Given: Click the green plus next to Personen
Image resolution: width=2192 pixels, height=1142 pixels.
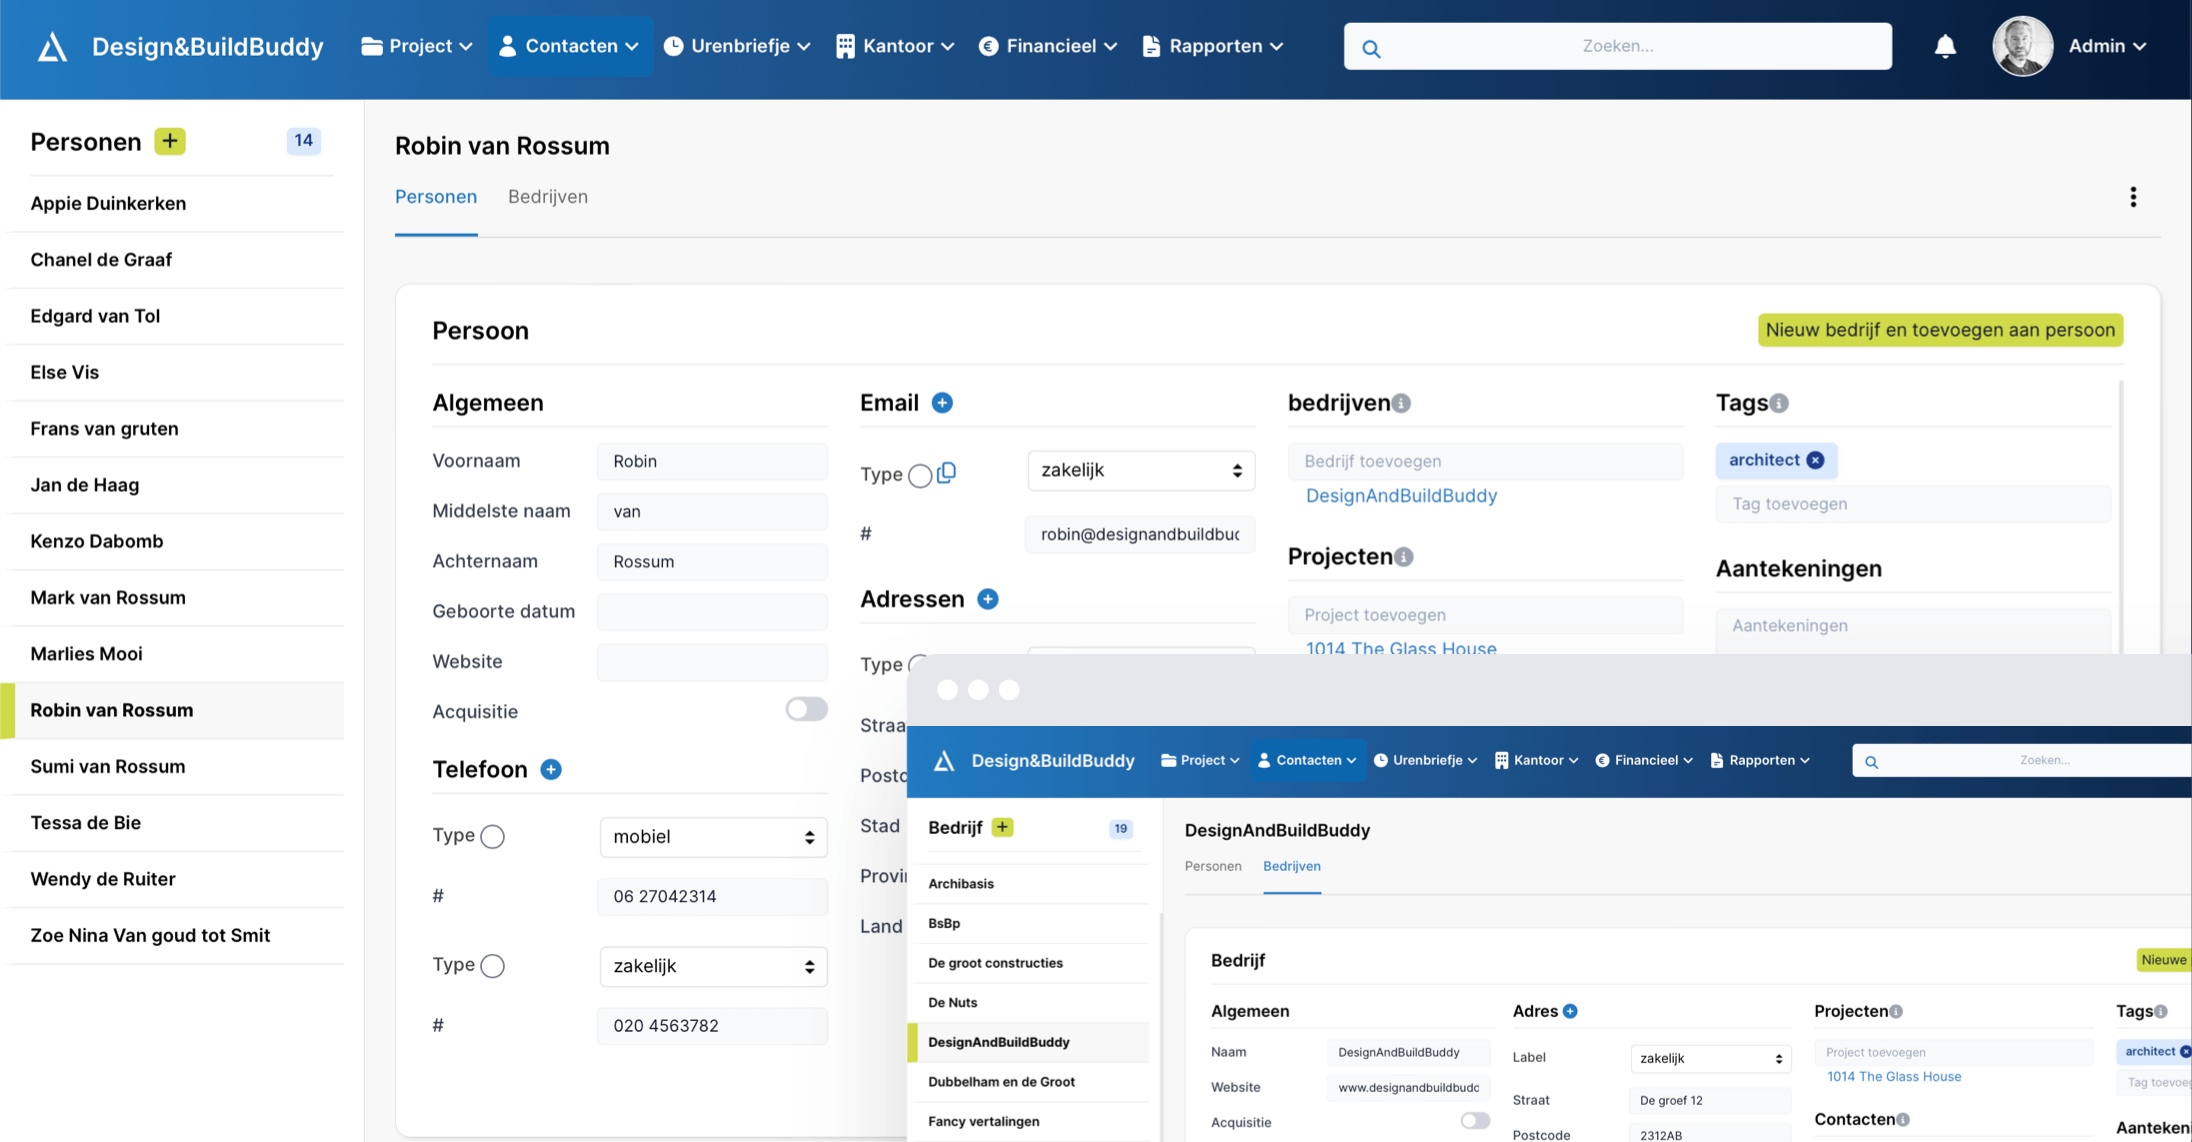Looking at the screenshot, I should pos(170,141).
